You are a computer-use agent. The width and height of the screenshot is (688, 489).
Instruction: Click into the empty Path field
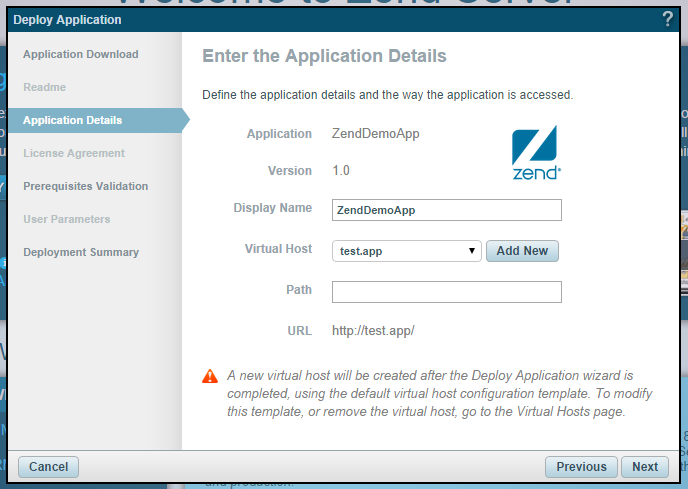coord(446,292)
